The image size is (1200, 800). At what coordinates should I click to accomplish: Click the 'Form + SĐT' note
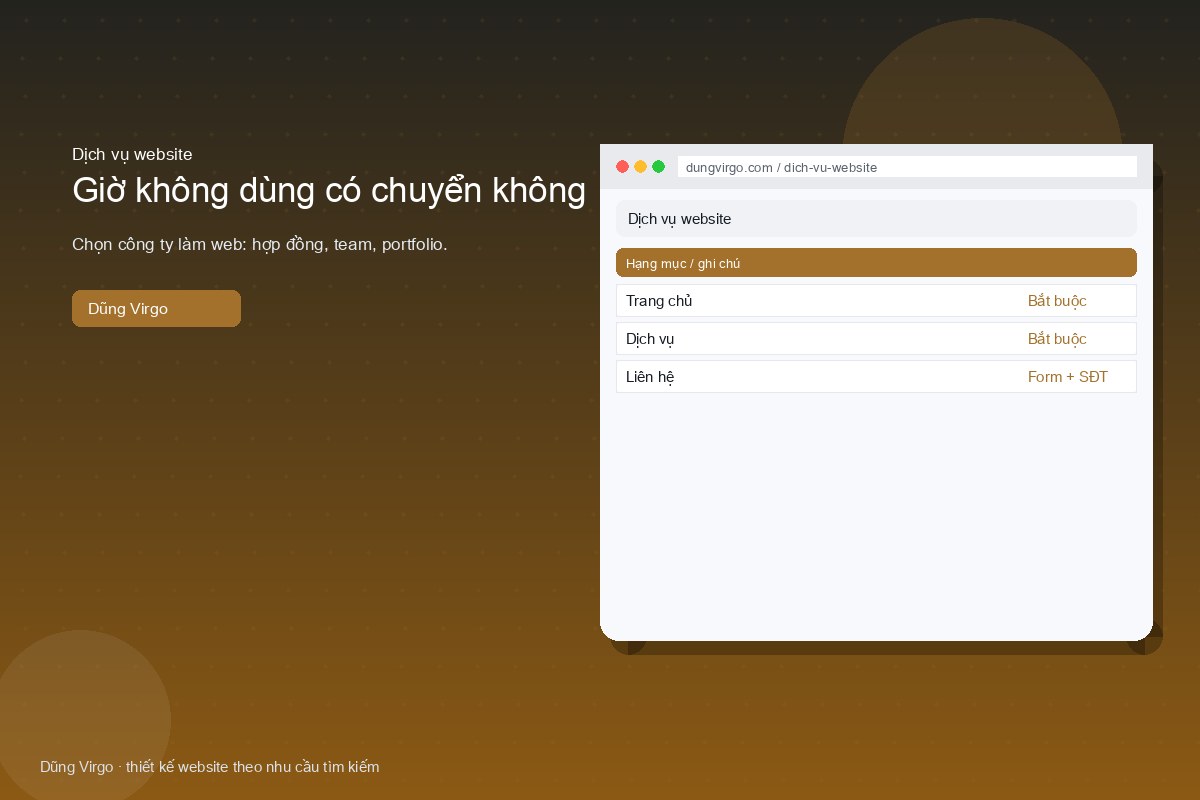point(1068,377)
